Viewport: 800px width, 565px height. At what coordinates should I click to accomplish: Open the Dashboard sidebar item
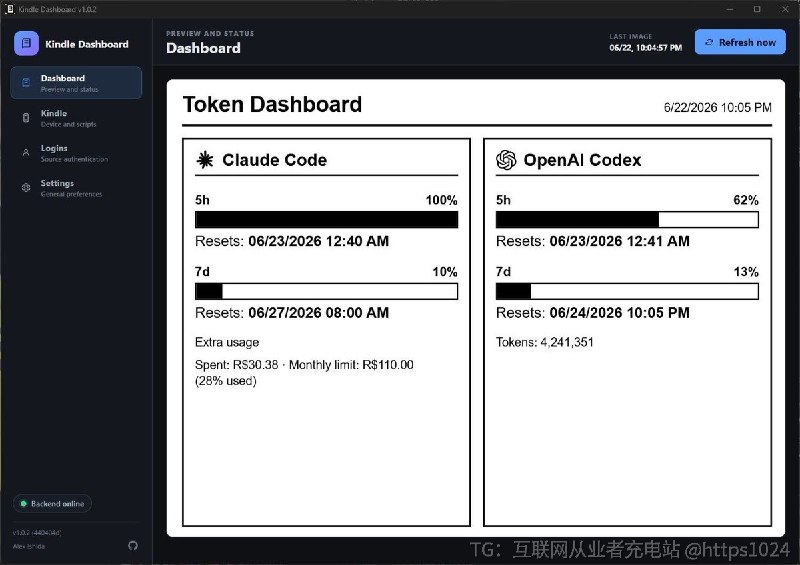pos(76,83)
